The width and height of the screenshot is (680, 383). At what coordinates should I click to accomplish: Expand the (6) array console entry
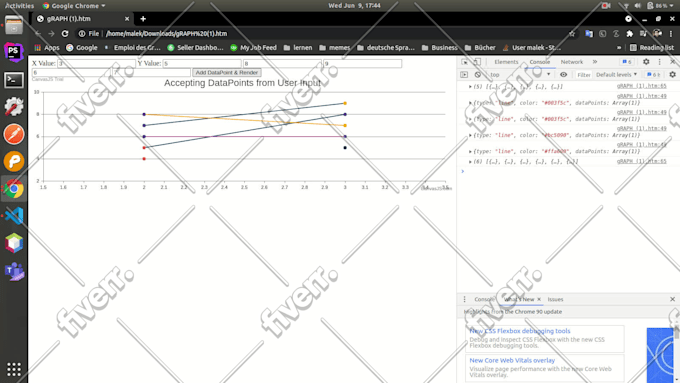[470, 162]
